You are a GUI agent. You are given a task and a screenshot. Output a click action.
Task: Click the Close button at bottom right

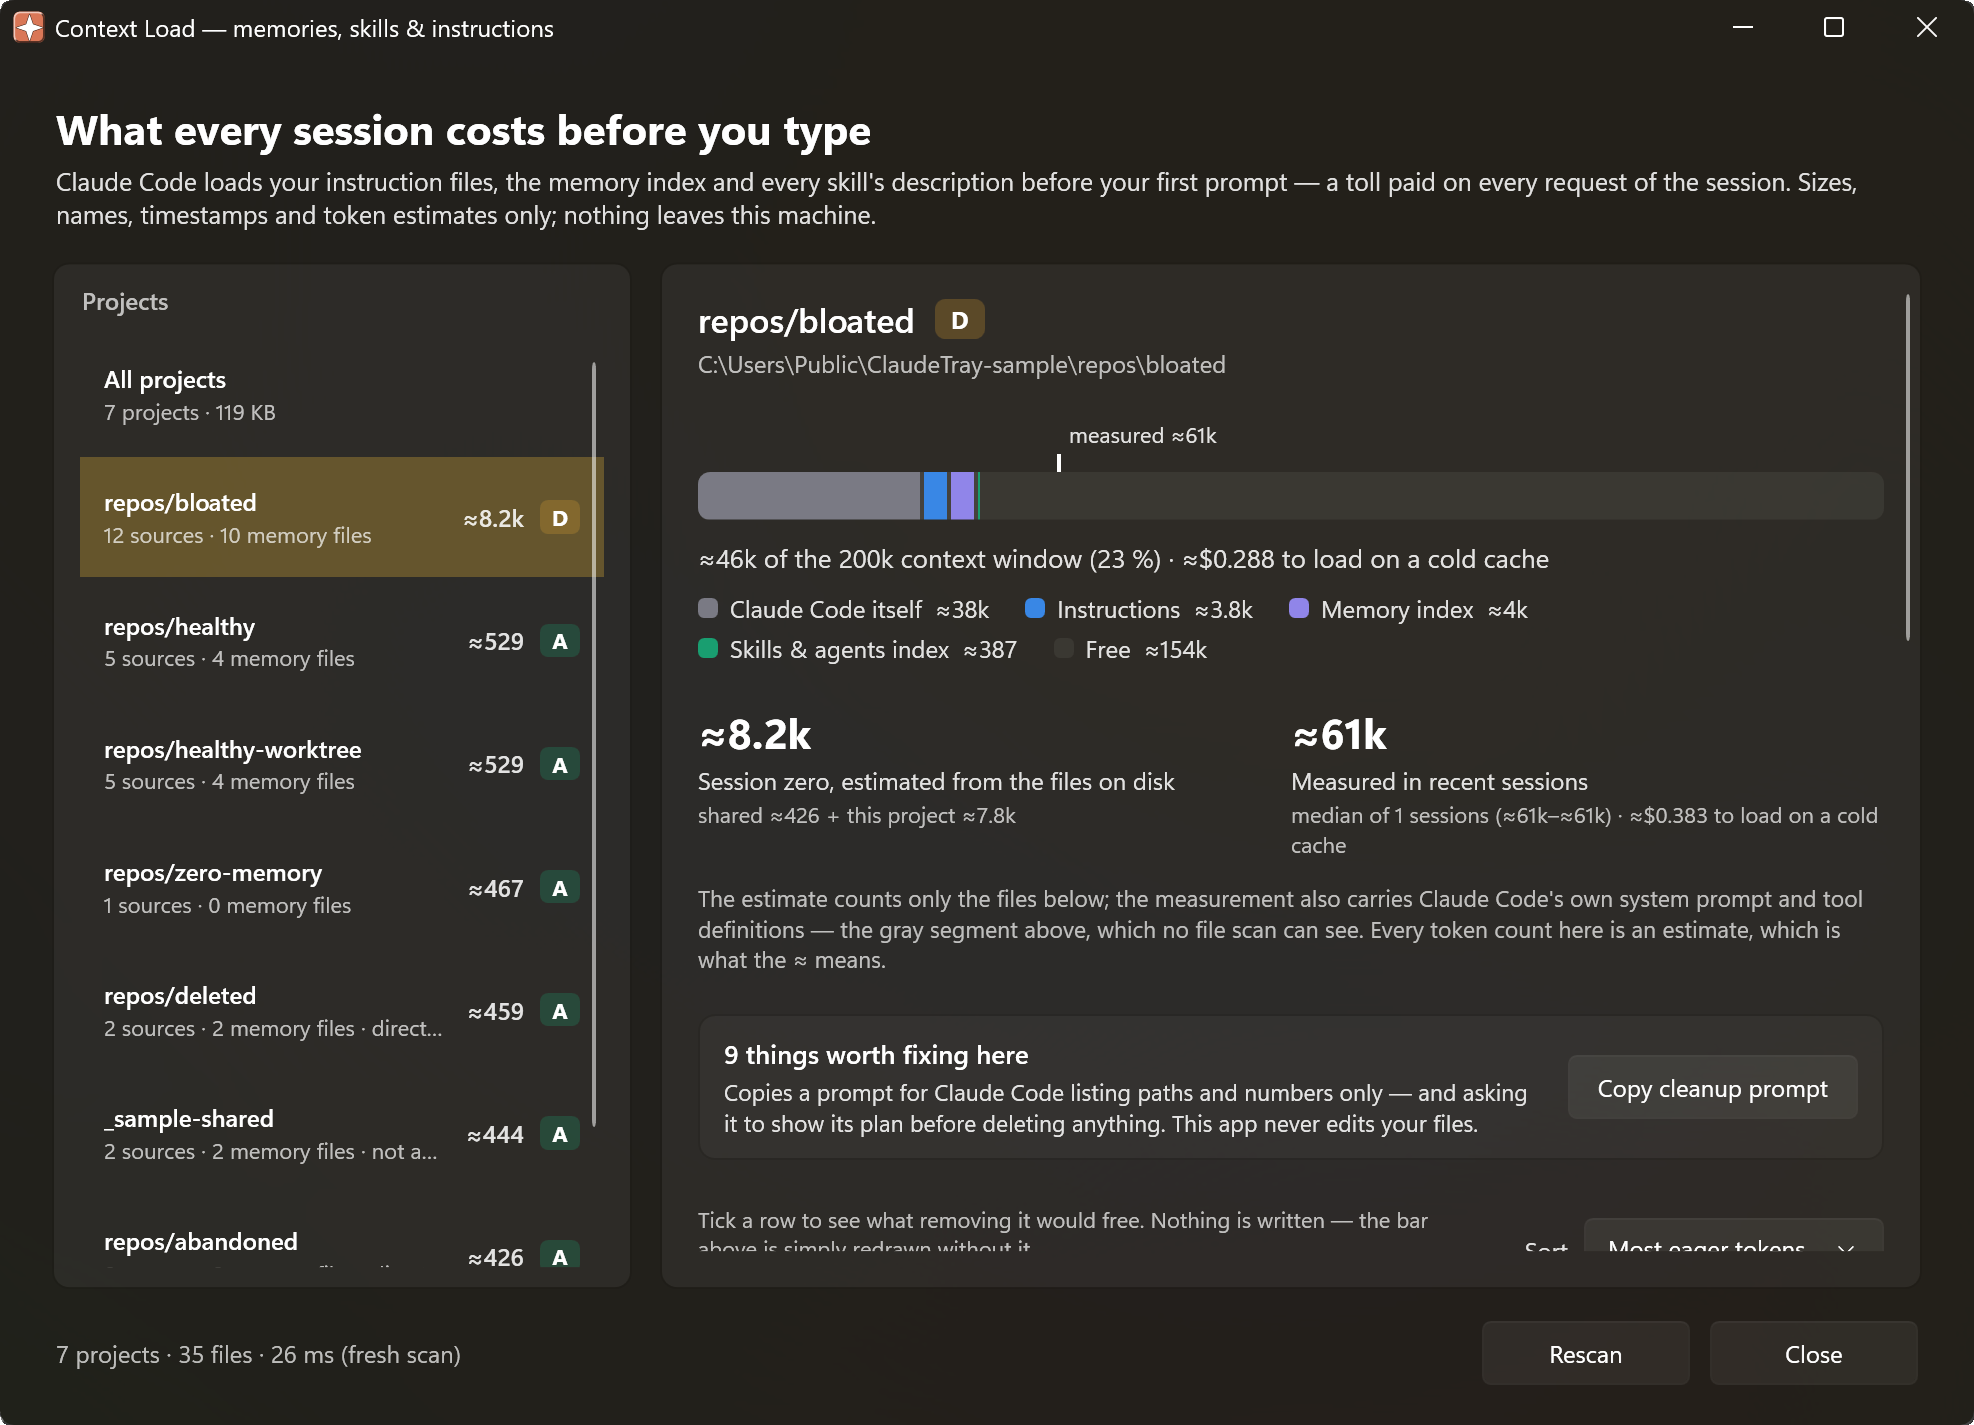[x=1813, y=1354]
